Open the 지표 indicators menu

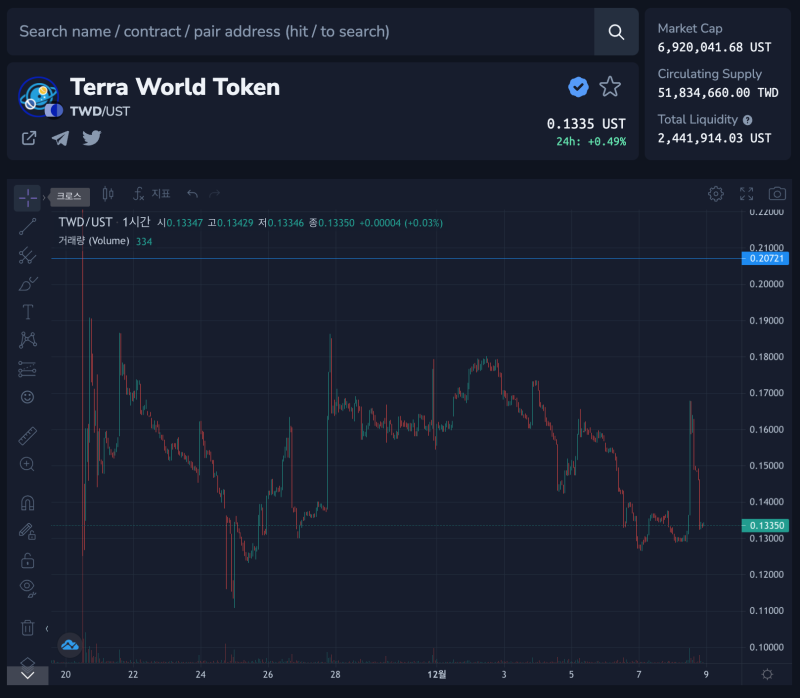(152, 194)
